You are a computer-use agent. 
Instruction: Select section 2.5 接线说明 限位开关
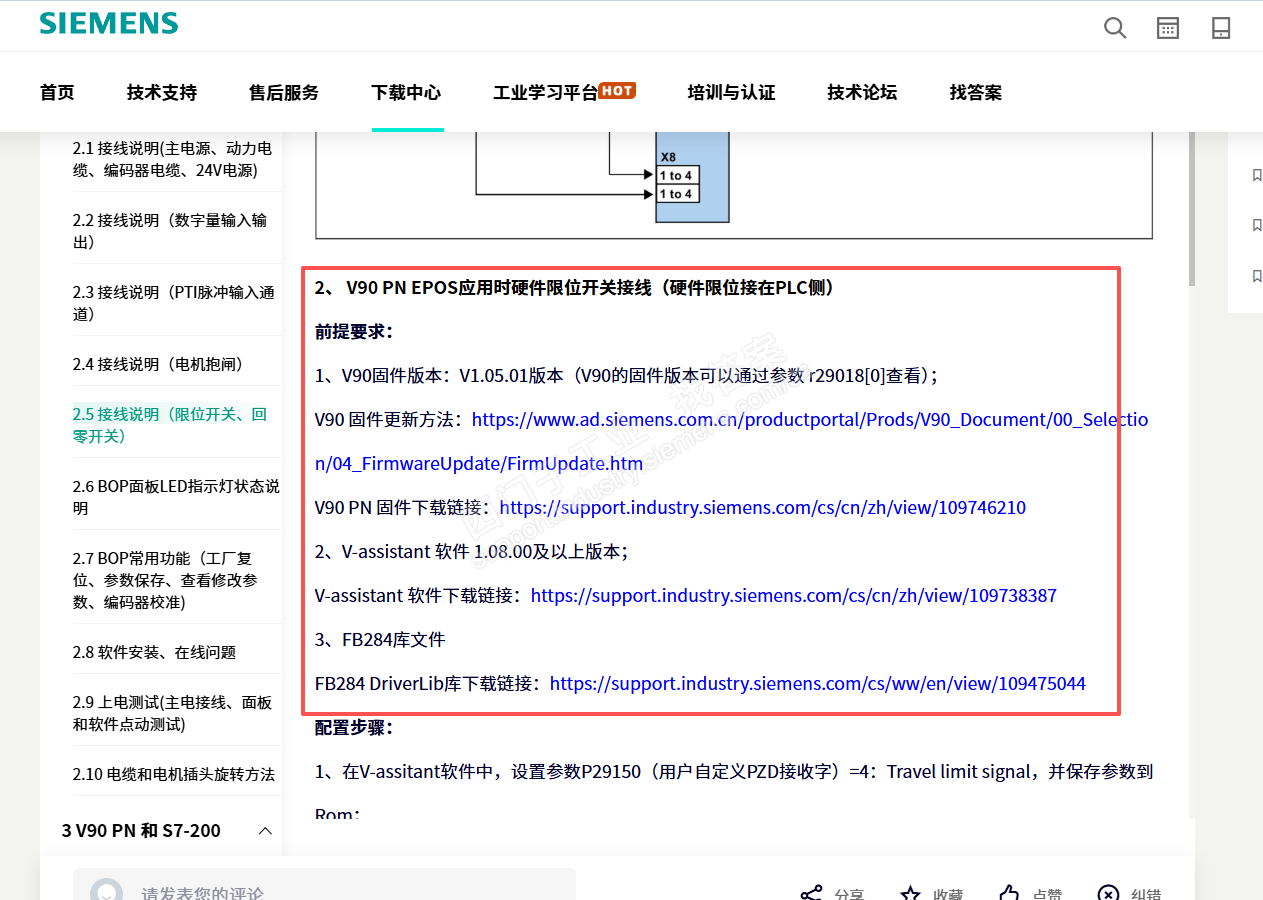tap(170, 425)
